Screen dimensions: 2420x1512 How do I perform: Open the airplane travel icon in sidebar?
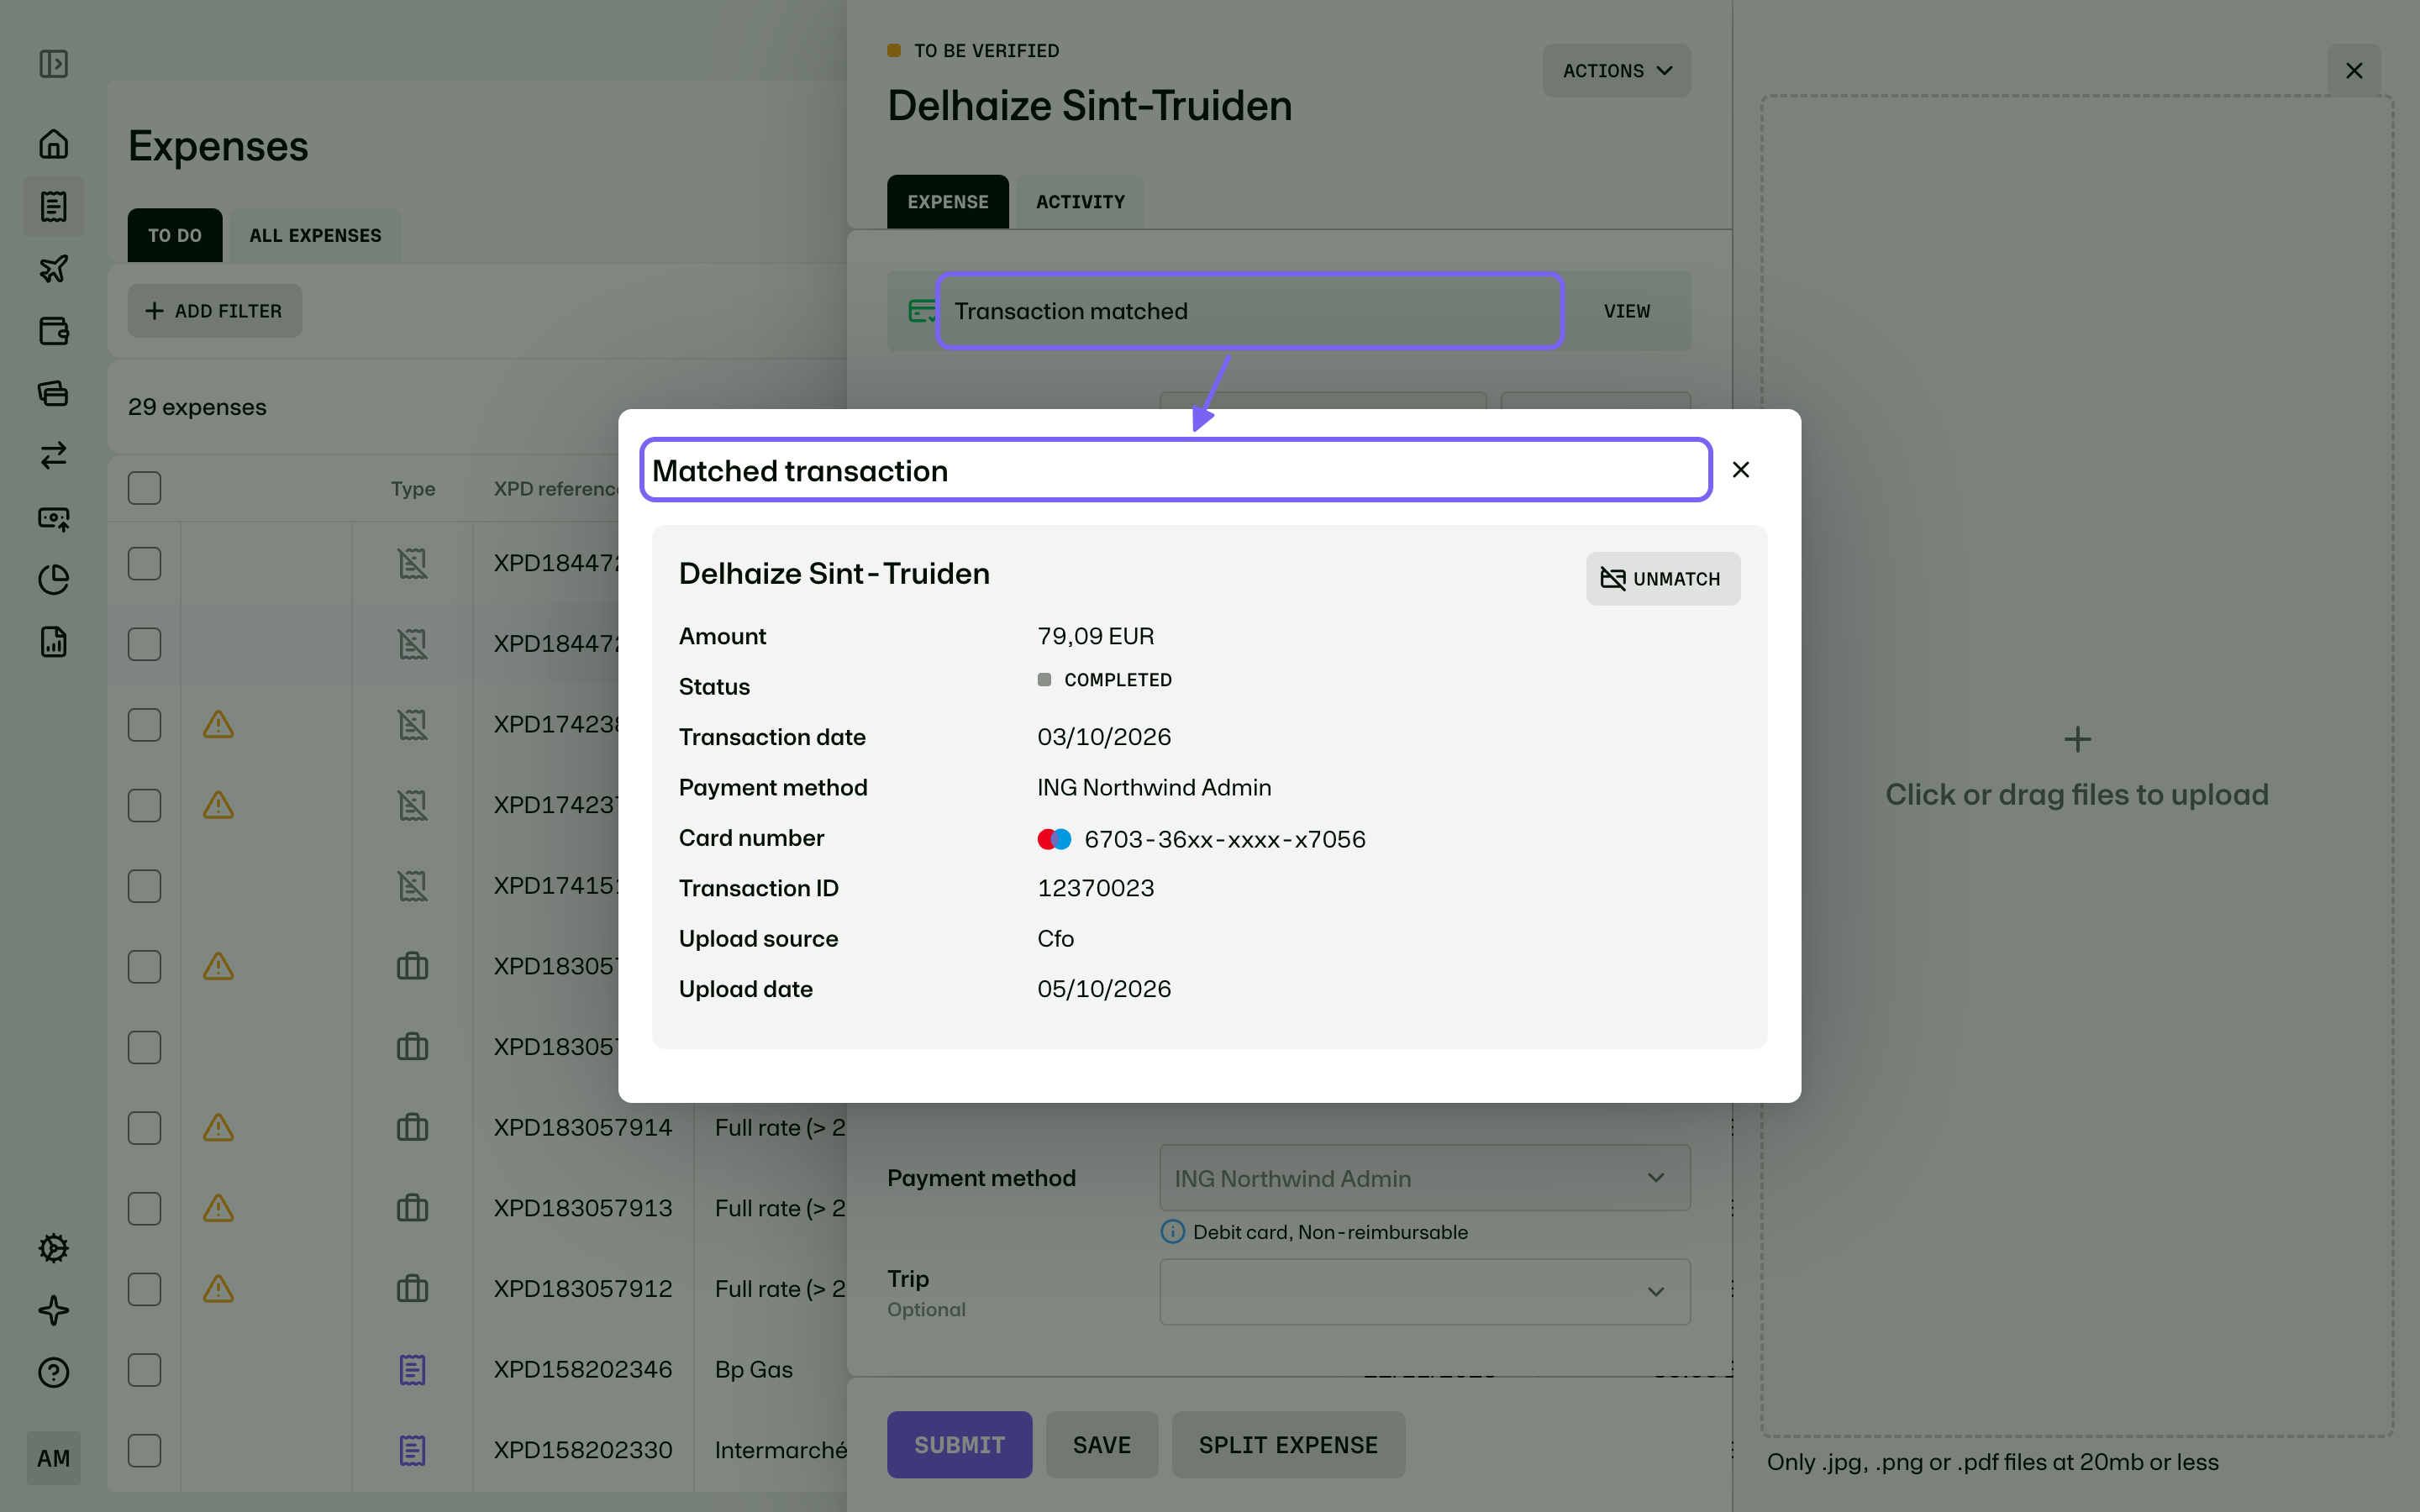tap(53, 268)
